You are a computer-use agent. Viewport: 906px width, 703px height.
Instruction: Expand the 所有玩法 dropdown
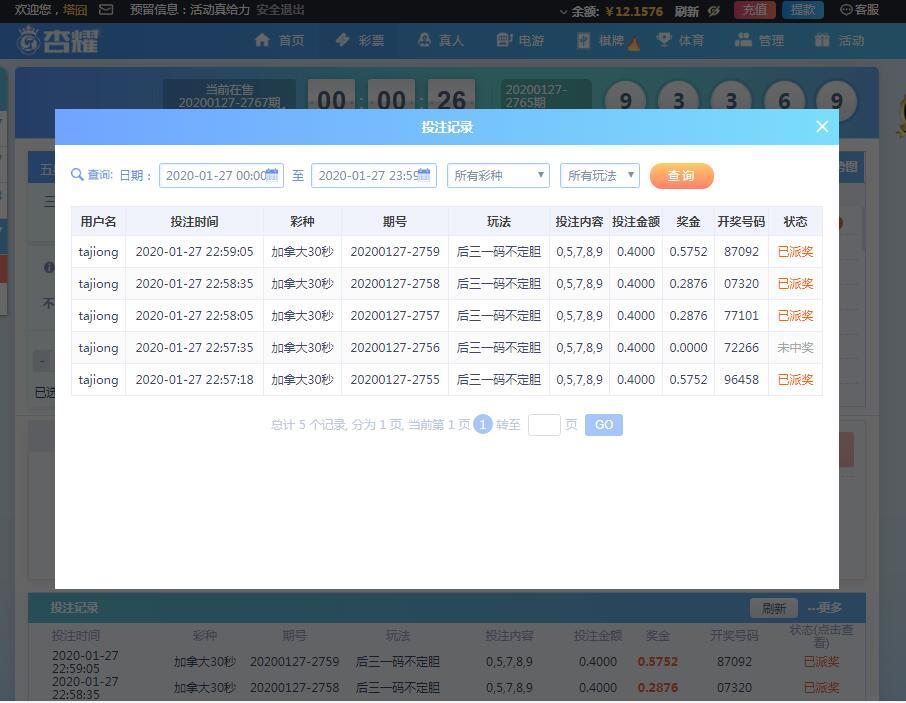coord(599,175)
